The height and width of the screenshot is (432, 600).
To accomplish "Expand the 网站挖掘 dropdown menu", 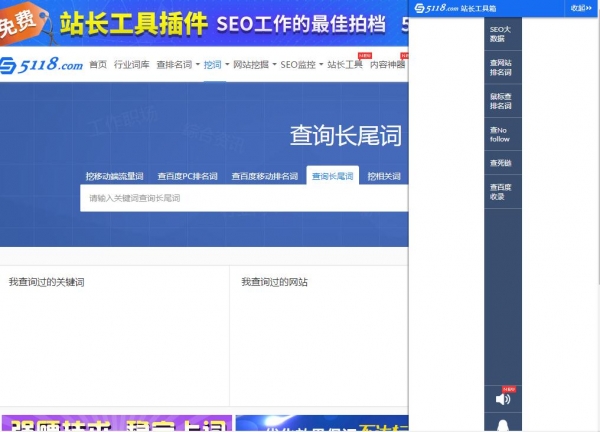I will point(254,64).
